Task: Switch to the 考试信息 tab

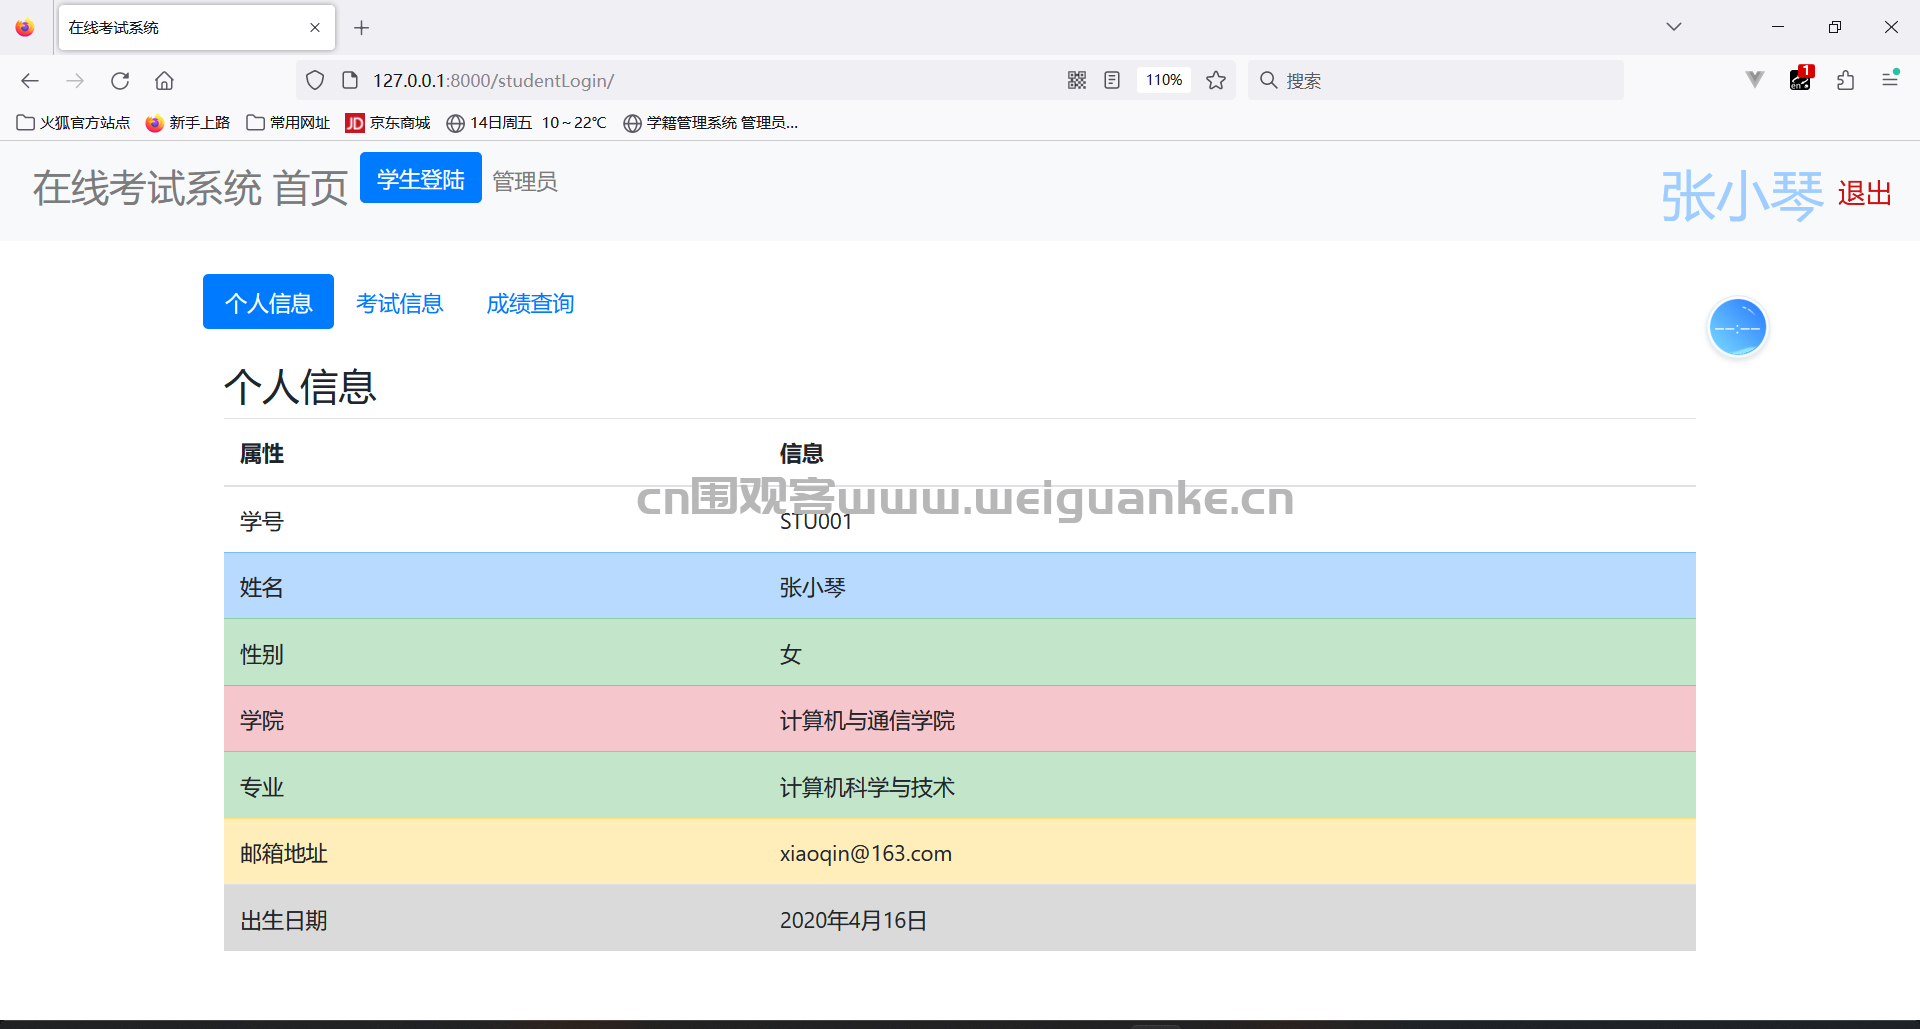Action: [399, 303]
